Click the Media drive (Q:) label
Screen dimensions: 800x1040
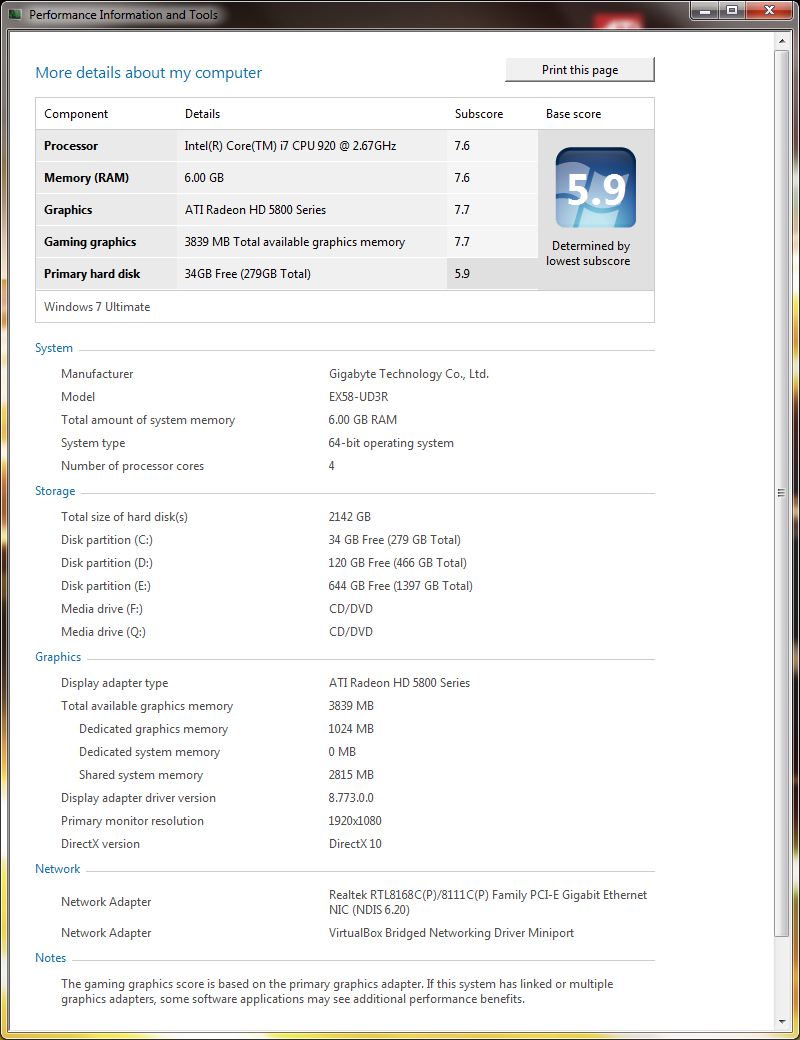point(103,632)
